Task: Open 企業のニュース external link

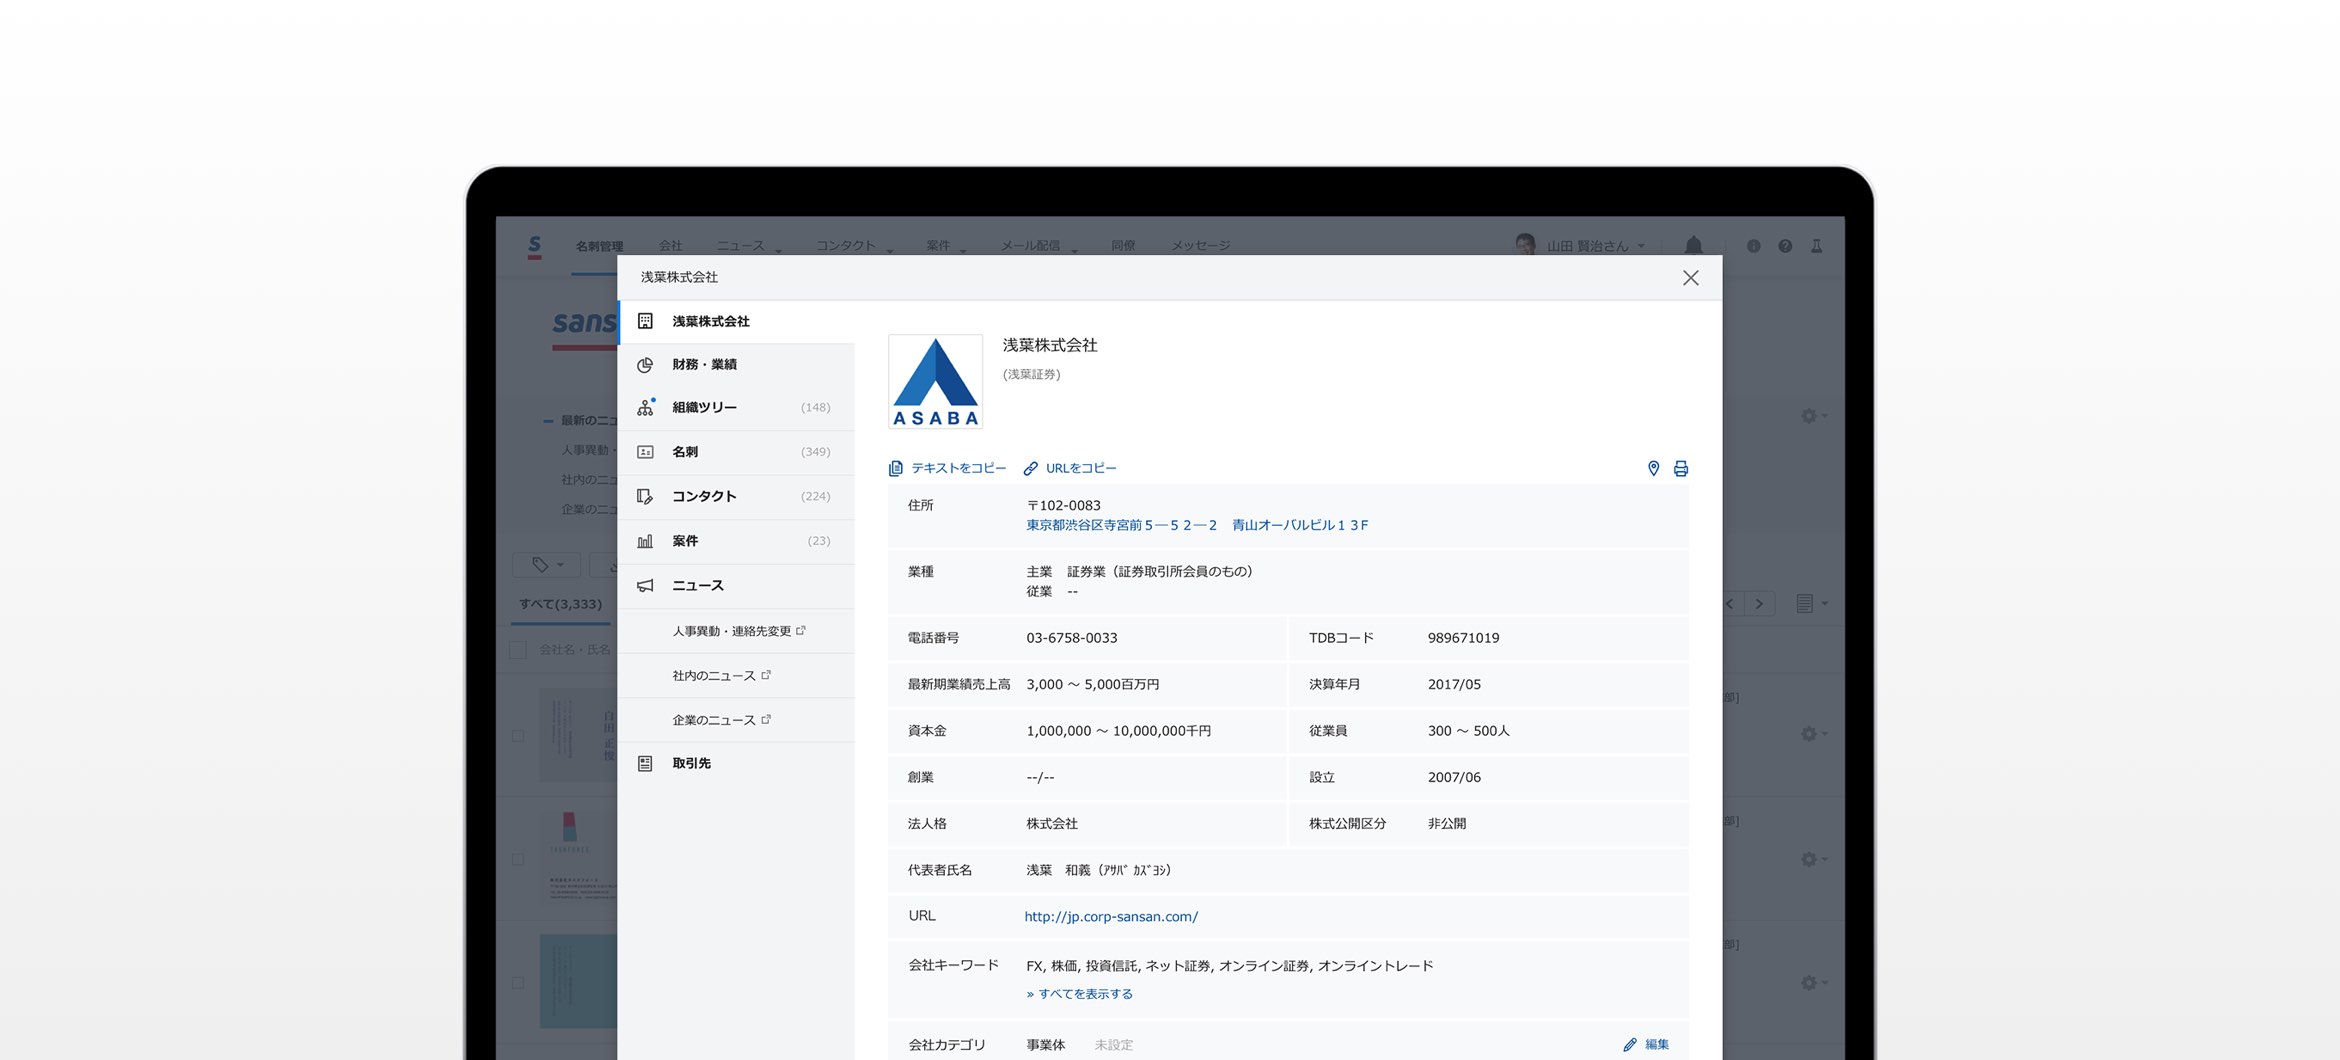Action: coord(721,720)
